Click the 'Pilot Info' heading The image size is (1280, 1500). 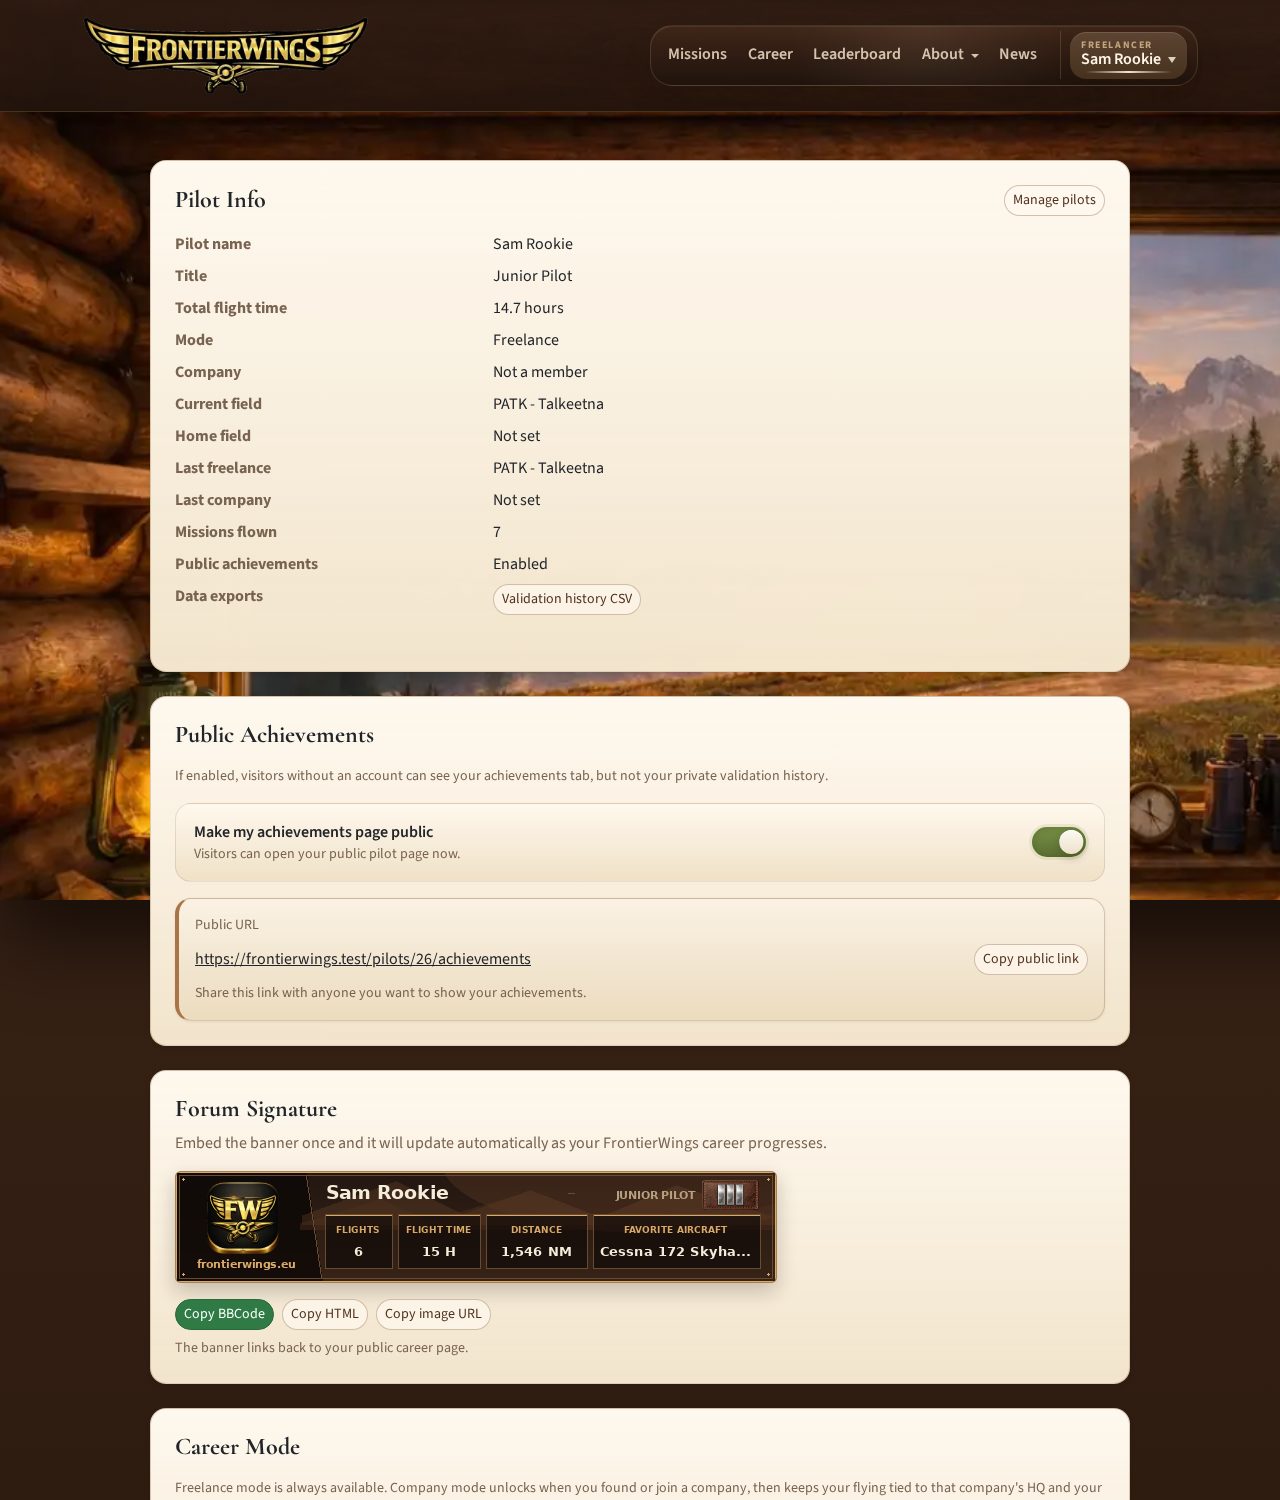pos(220,200)
